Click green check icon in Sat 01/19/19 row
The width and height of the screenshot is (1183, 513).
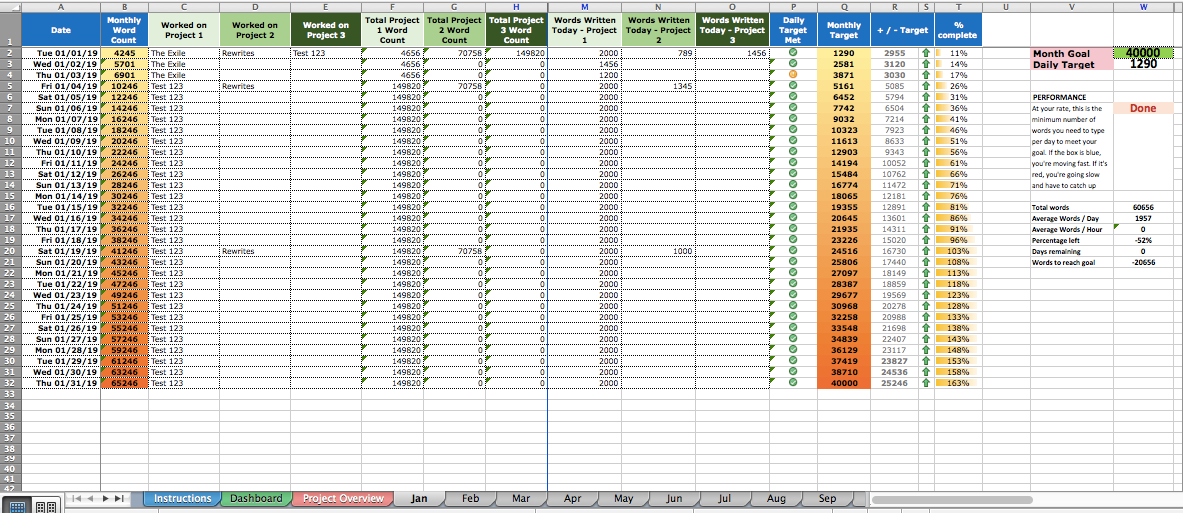pos(793,251)
